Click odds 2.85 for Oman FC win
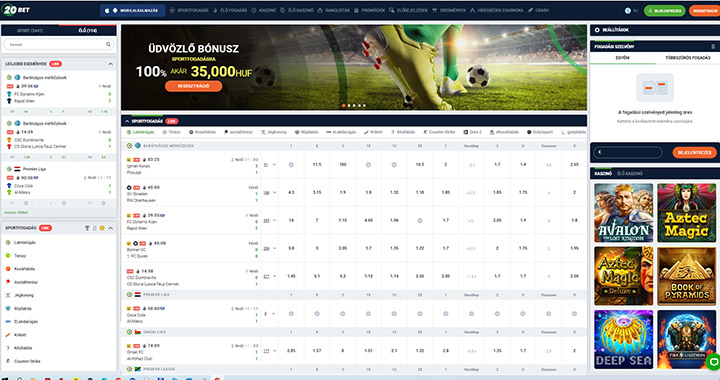 [x=291, y=351]
